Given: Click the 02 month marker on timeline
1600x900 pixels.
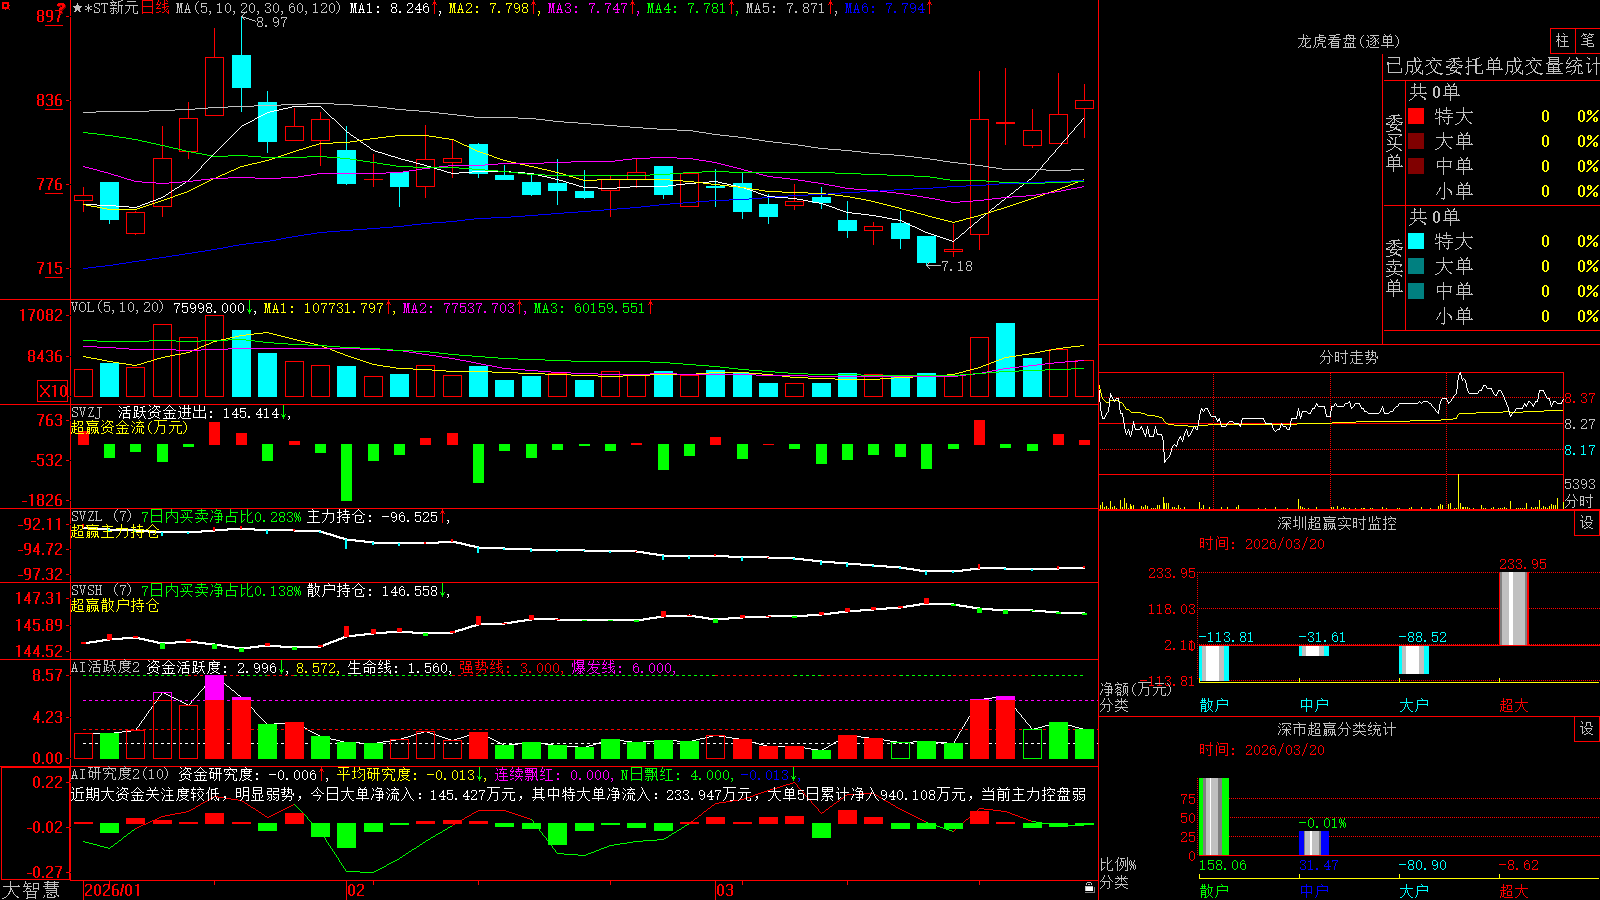Looking at the screenshot, I should coord(356,890).
